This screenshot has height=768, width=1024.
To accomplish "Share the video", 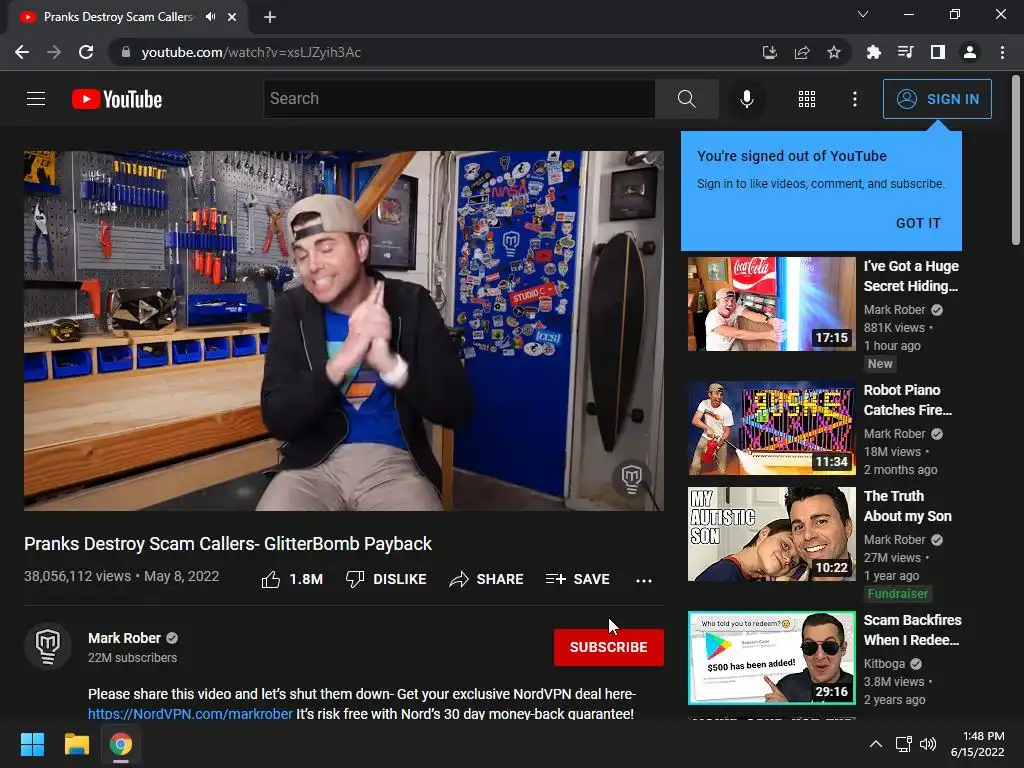I will point(487,579).
